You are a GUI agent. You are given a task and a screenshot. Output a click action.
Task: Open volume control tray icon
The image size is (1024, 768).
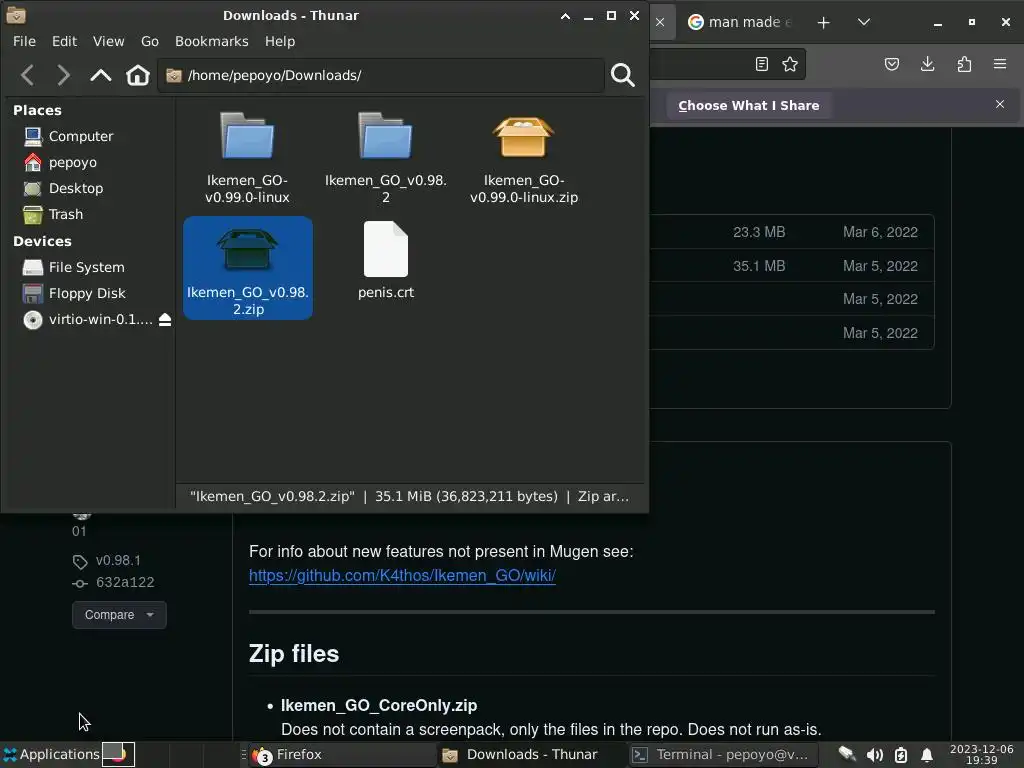click(x=874, y=755)
